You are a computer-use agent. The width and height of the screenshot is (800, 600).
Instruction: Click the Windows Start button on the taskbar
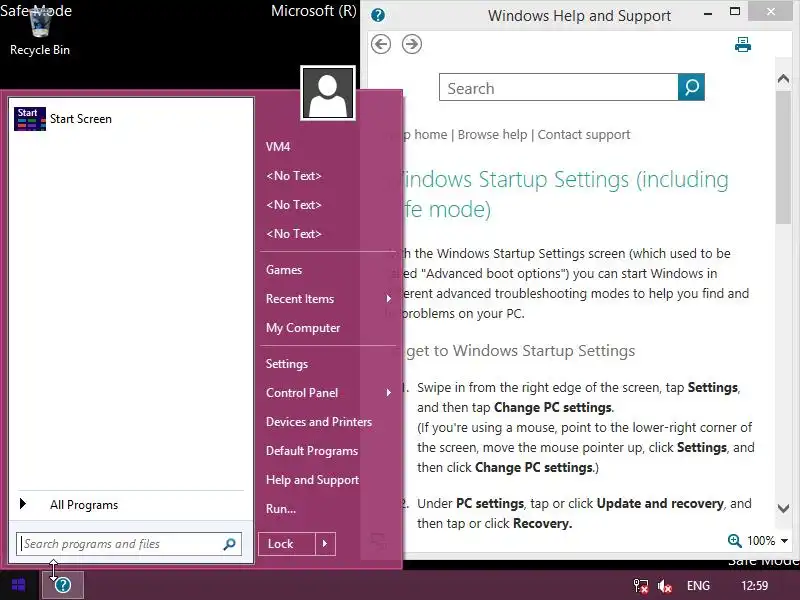[x=19, y=585]
